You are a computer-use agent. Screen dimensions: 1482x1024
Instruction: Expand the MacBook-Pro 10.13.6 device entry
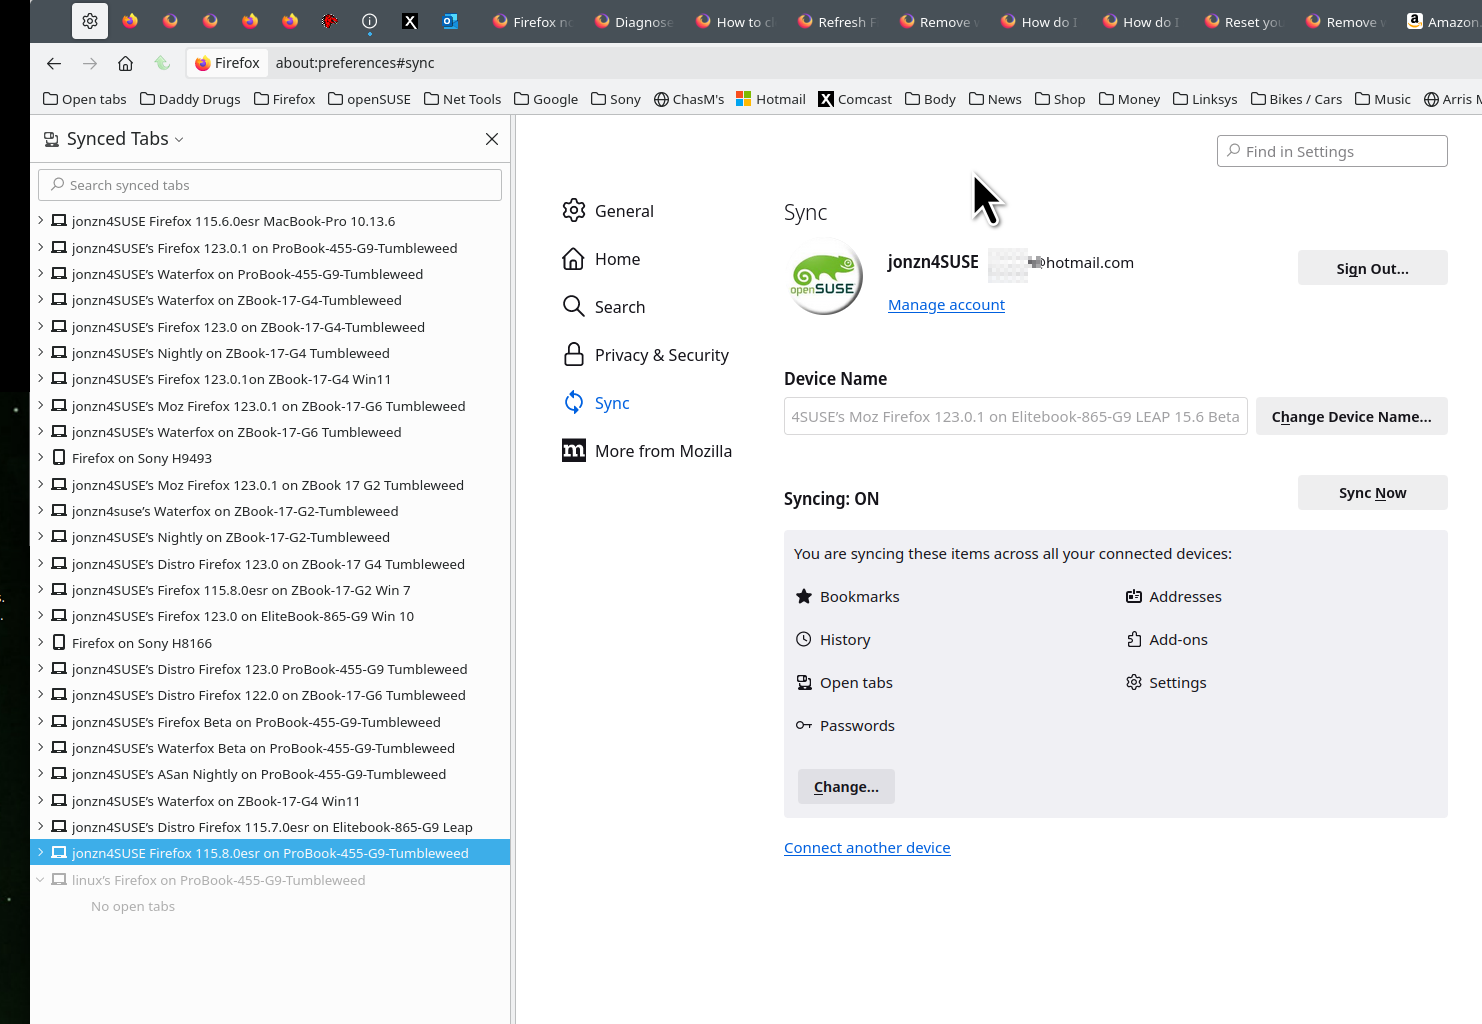coord(41,221)
